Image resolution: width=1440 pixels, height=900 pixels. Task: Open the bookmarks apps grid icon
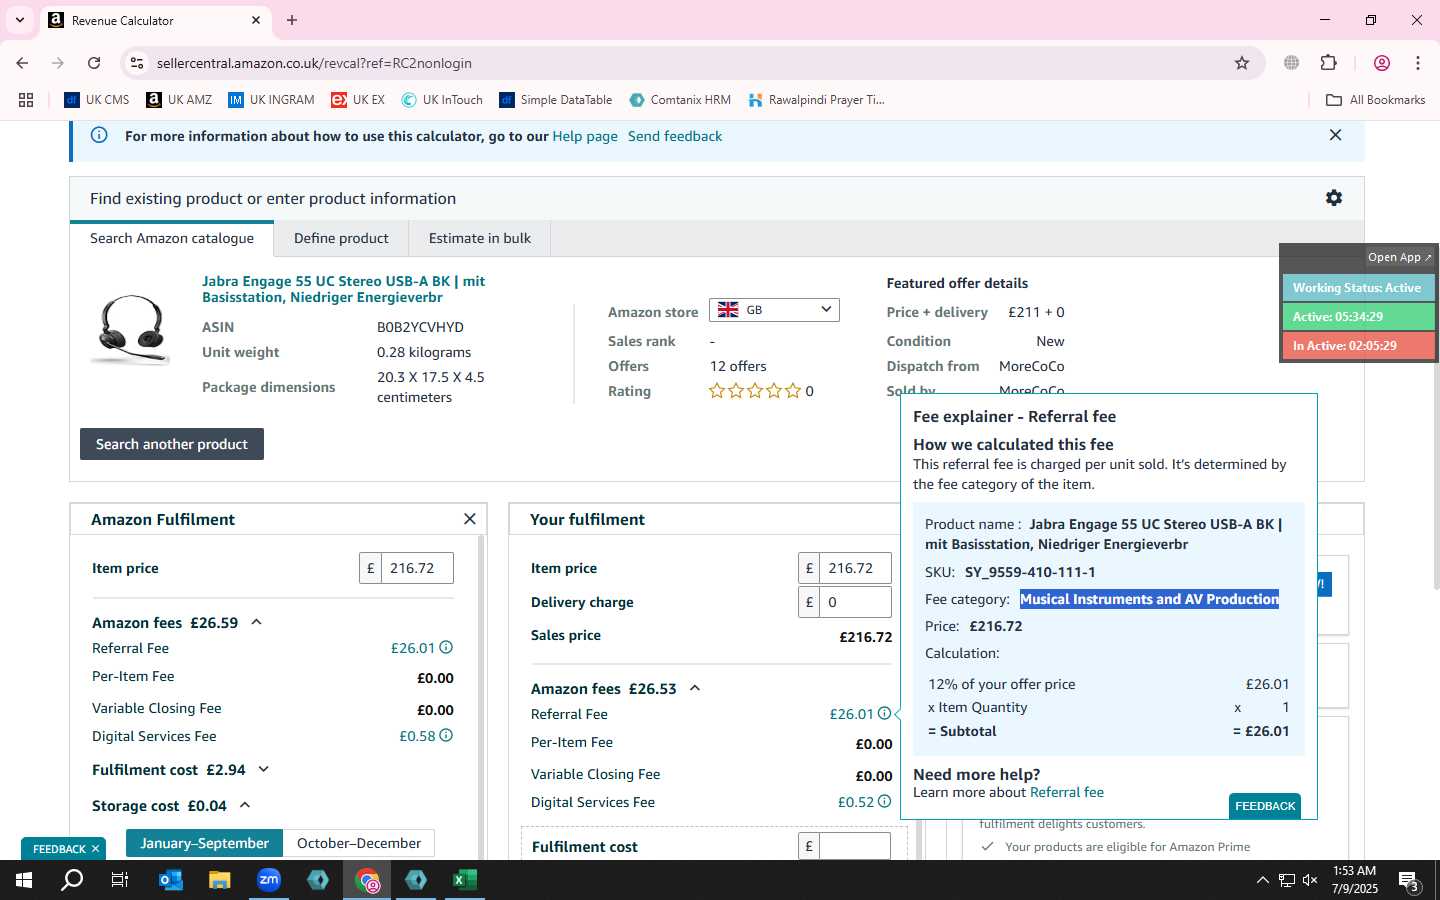coord(26,100)
